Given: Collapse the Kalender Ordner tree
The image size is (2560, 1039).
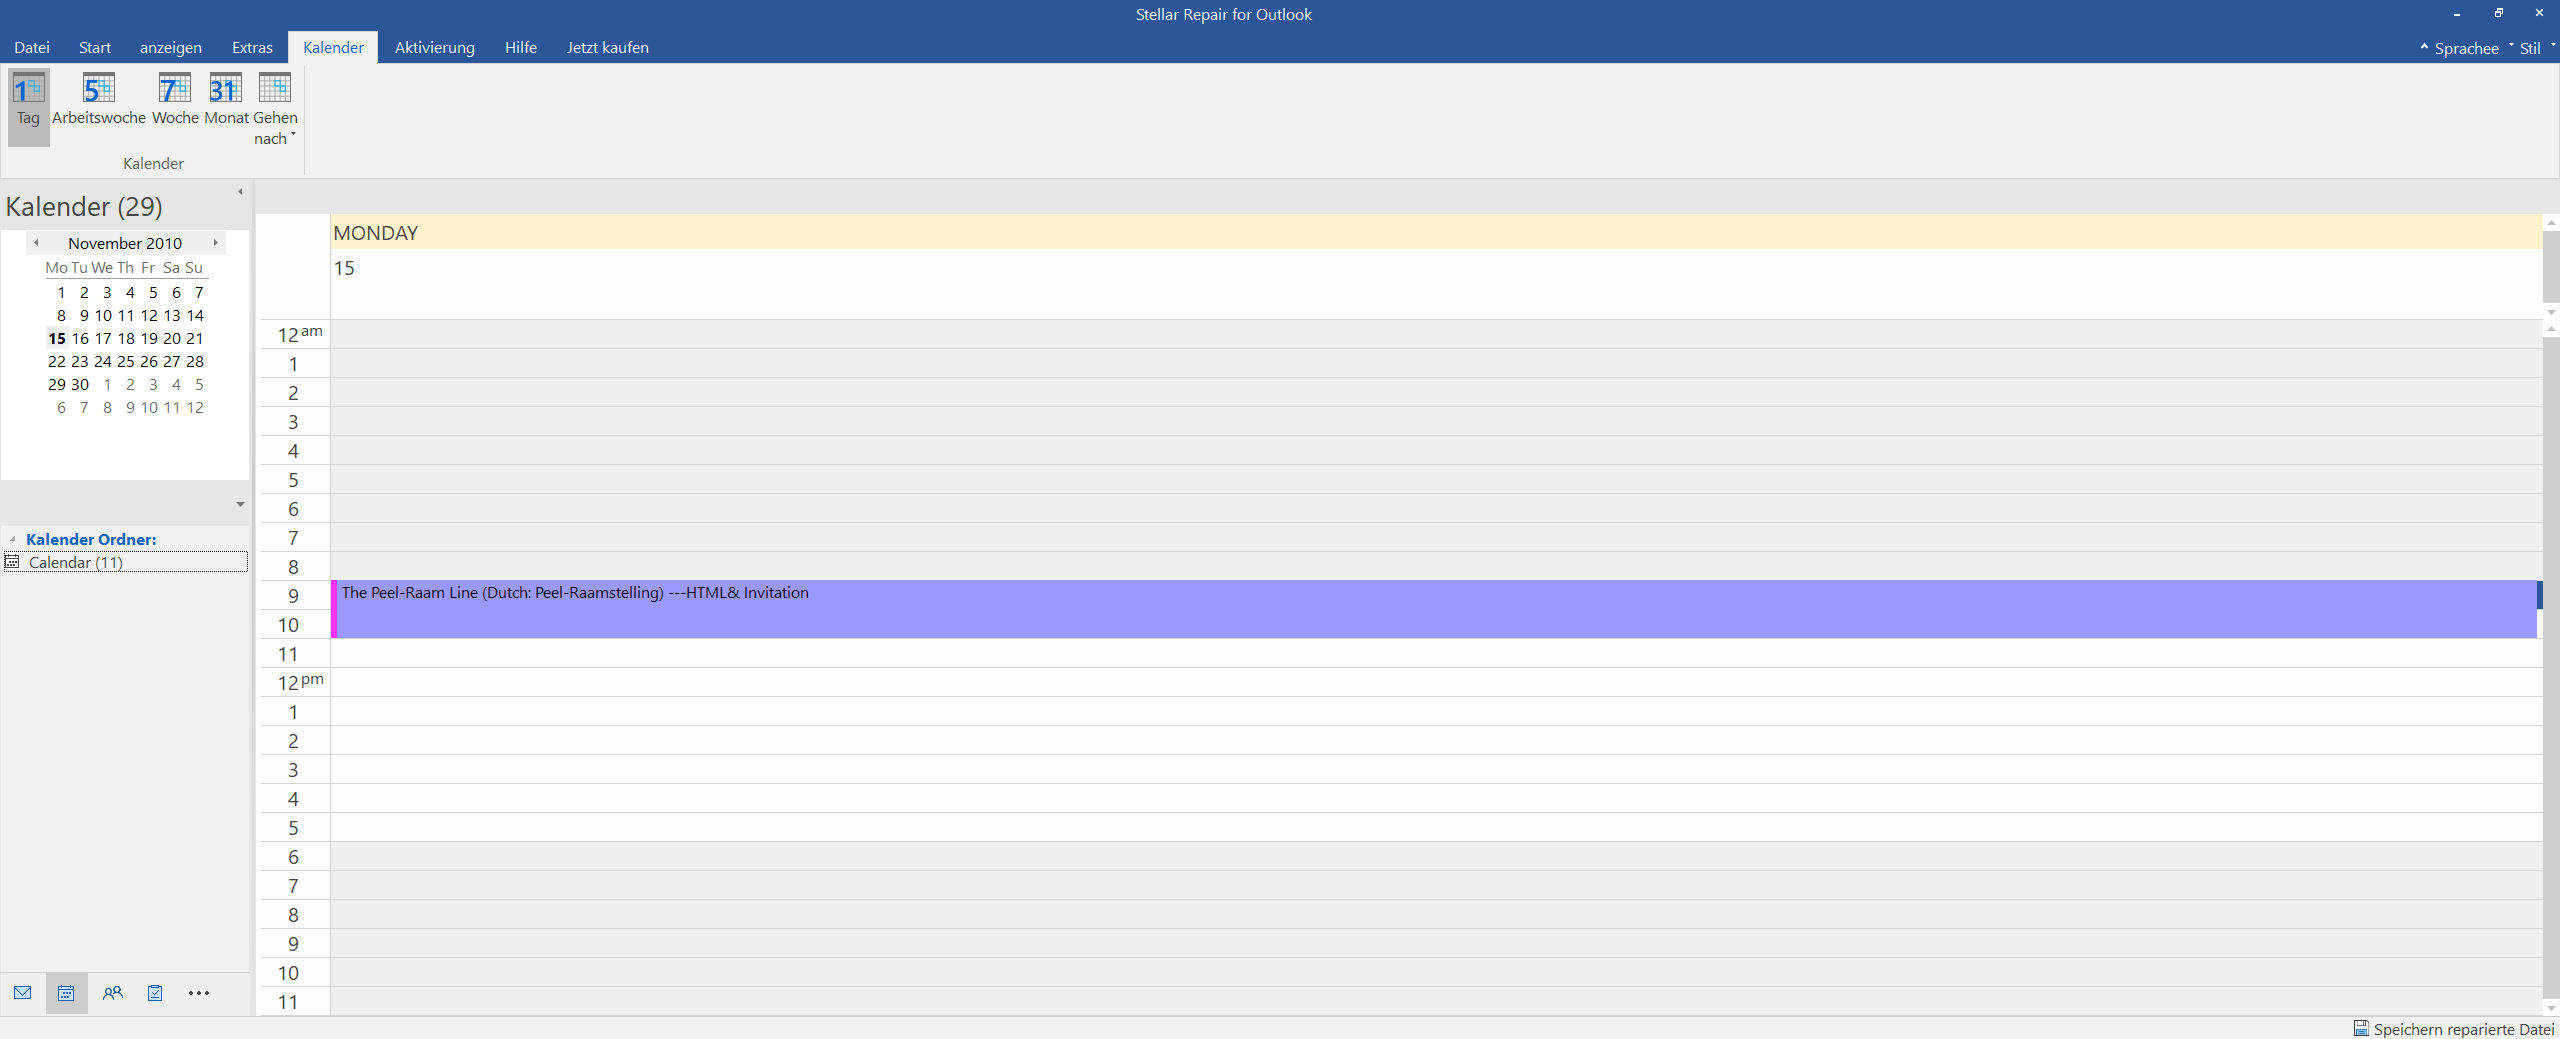Looking at the screenshot, I should [13, 540].
